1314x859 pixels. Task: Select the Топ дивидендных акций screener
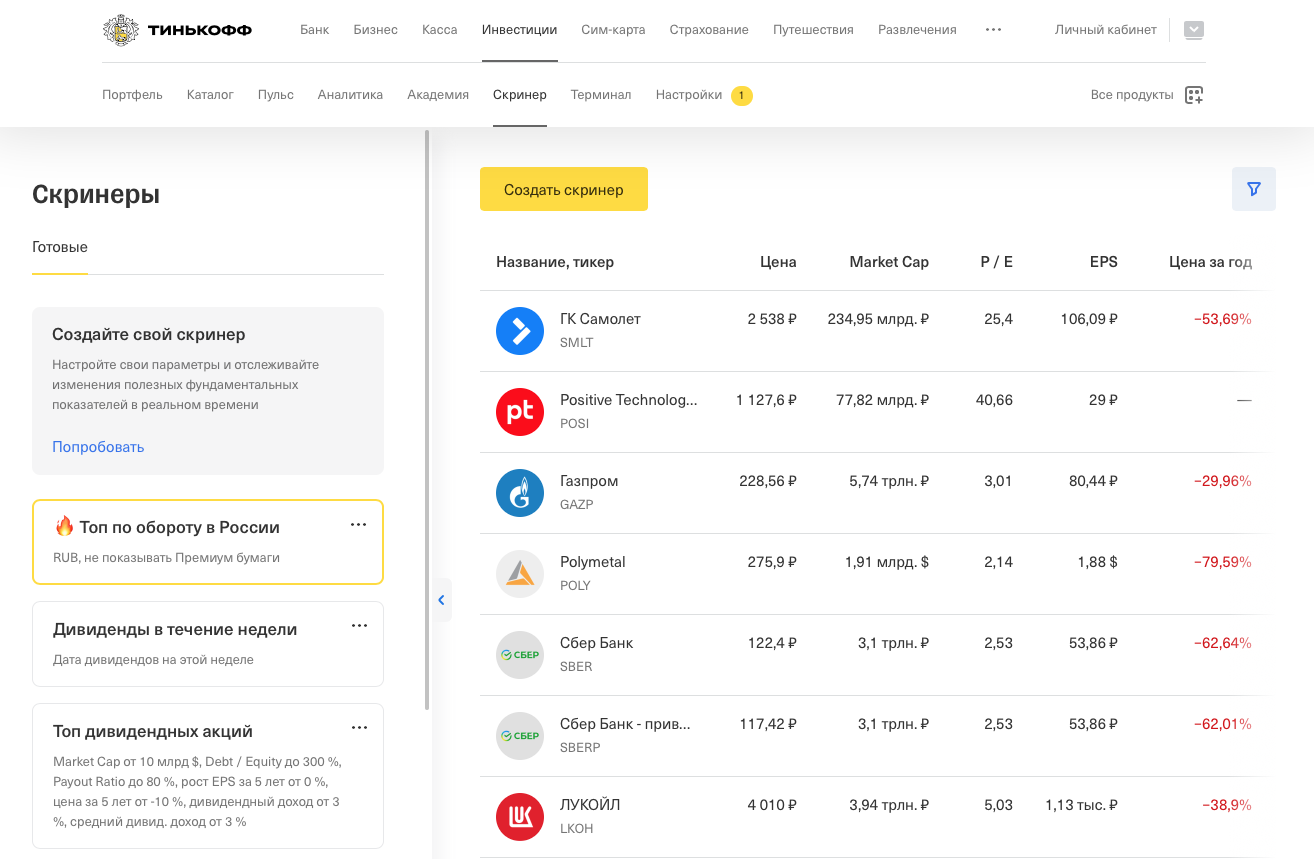(x=208, y=775)
